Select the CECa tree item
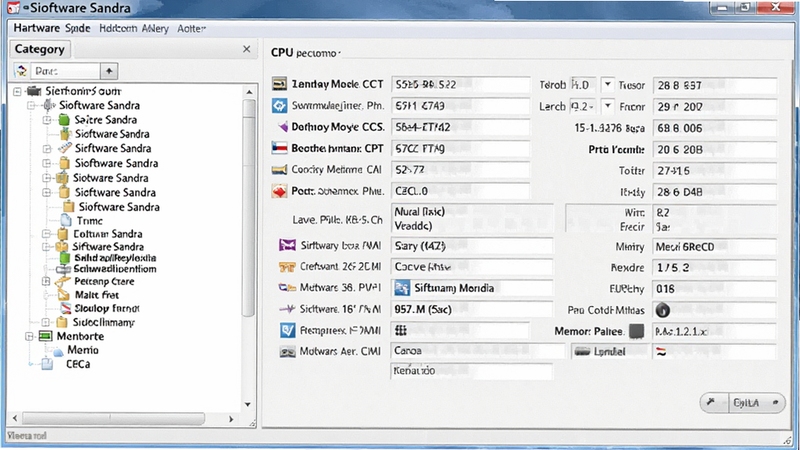 (78, 364)
